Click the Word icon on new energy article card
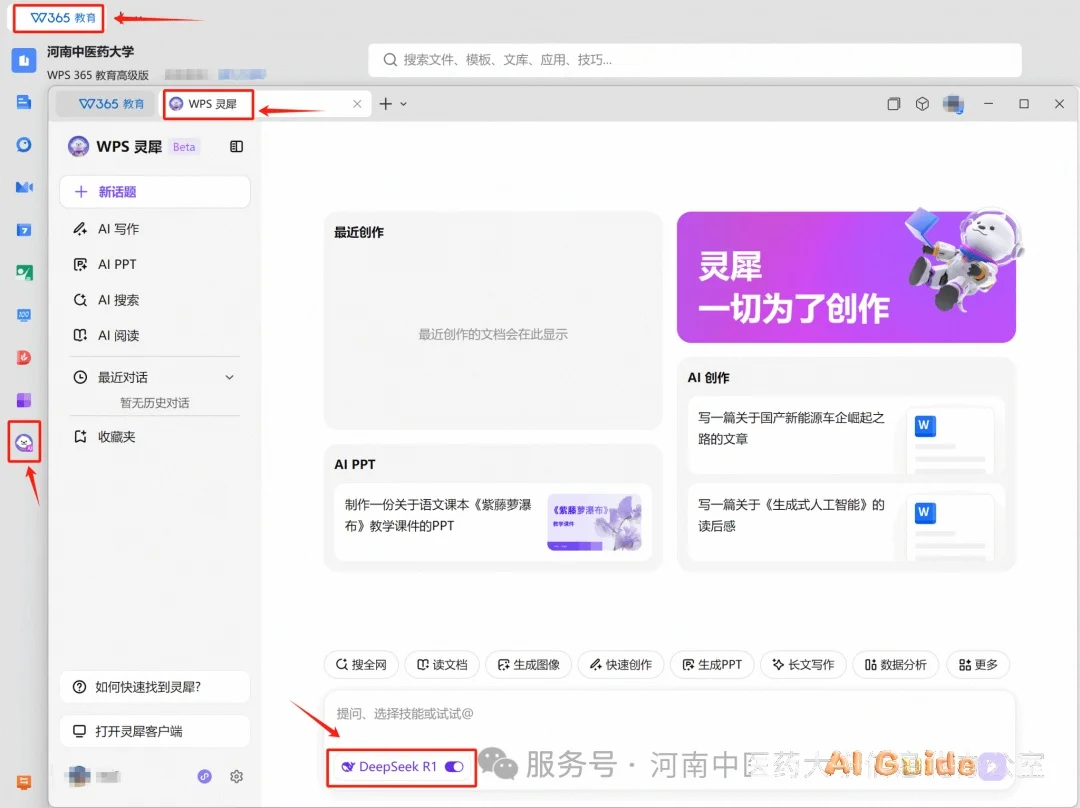1080x808 pixels. [924, 425]
